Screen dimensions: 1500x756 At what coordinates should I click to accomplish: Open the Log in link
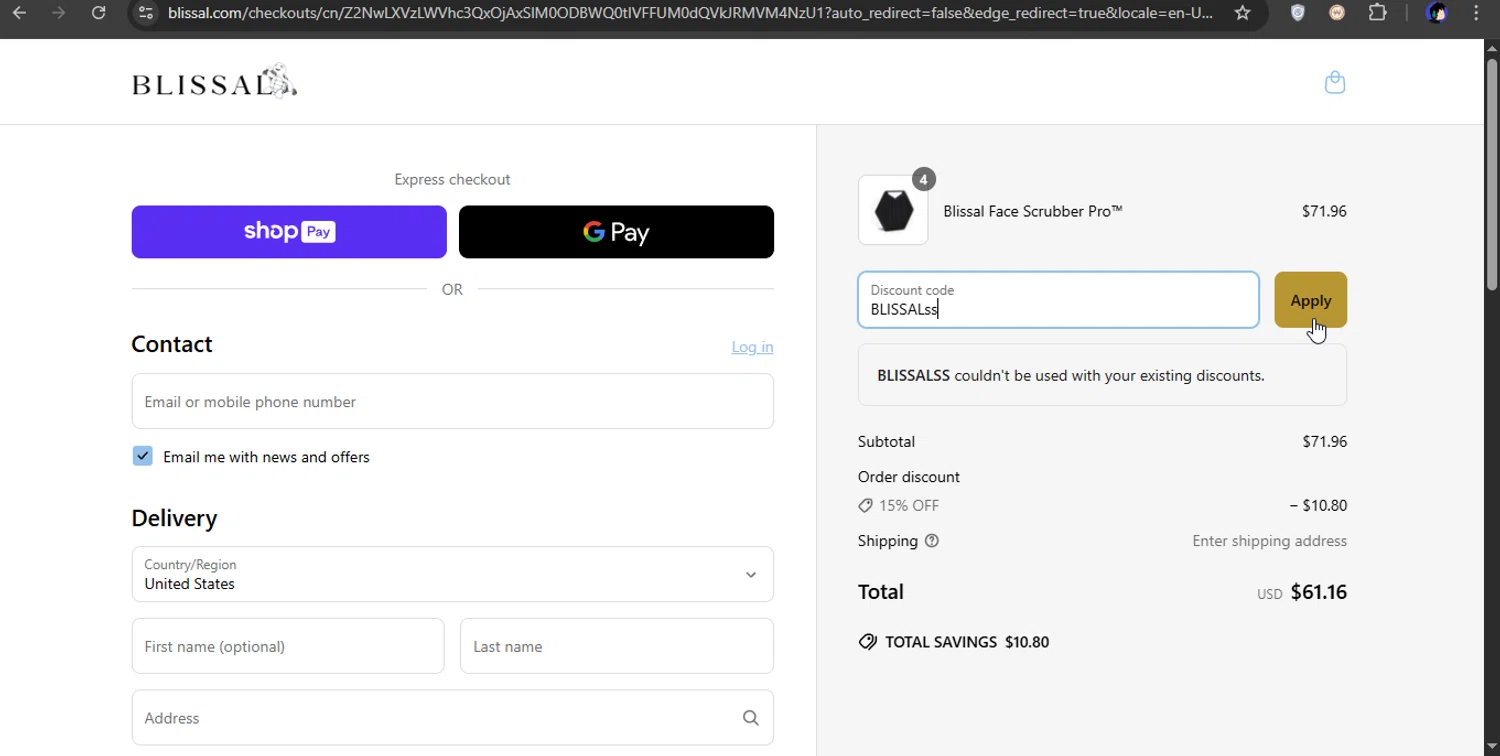pyautogui.click(x=752, y=347)
